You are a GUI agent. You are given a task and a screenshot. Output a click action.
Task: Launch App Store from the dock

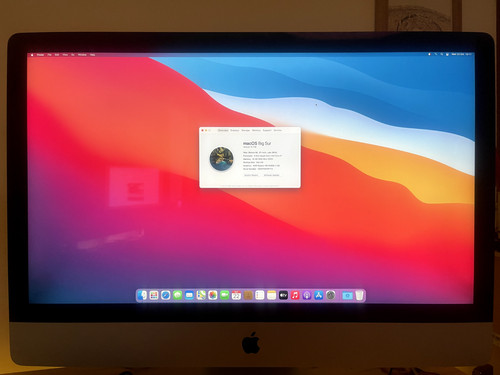coord(319,295)
